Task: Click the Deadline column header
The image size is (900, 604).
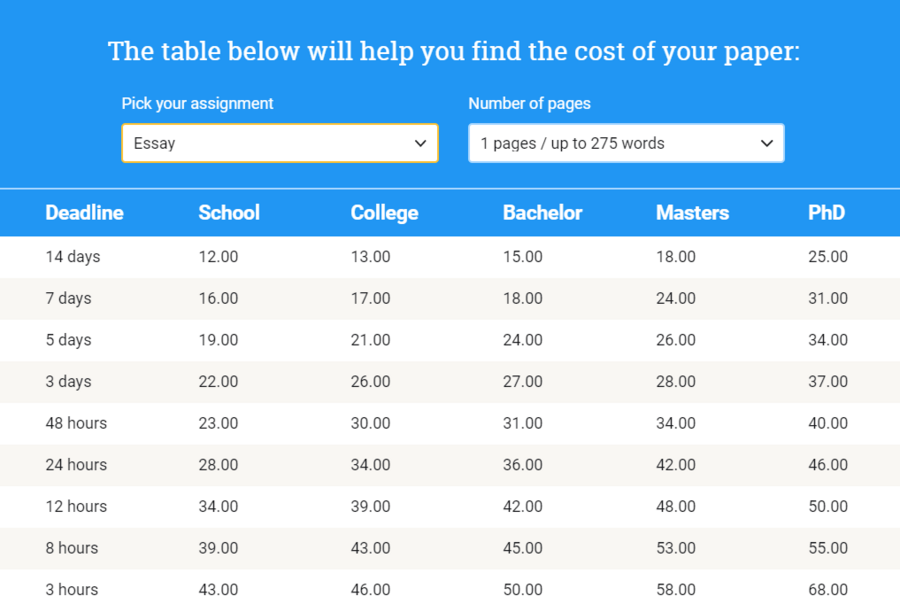Action: point(84,213)
